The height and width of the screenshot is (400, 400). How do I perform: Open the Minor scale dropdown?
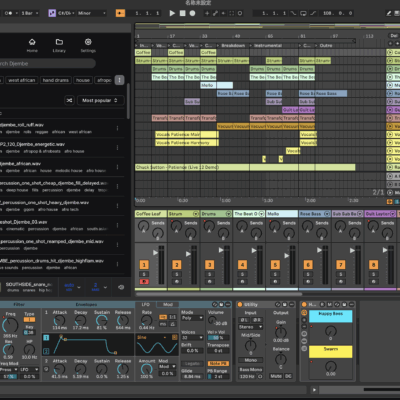point(92,13)
